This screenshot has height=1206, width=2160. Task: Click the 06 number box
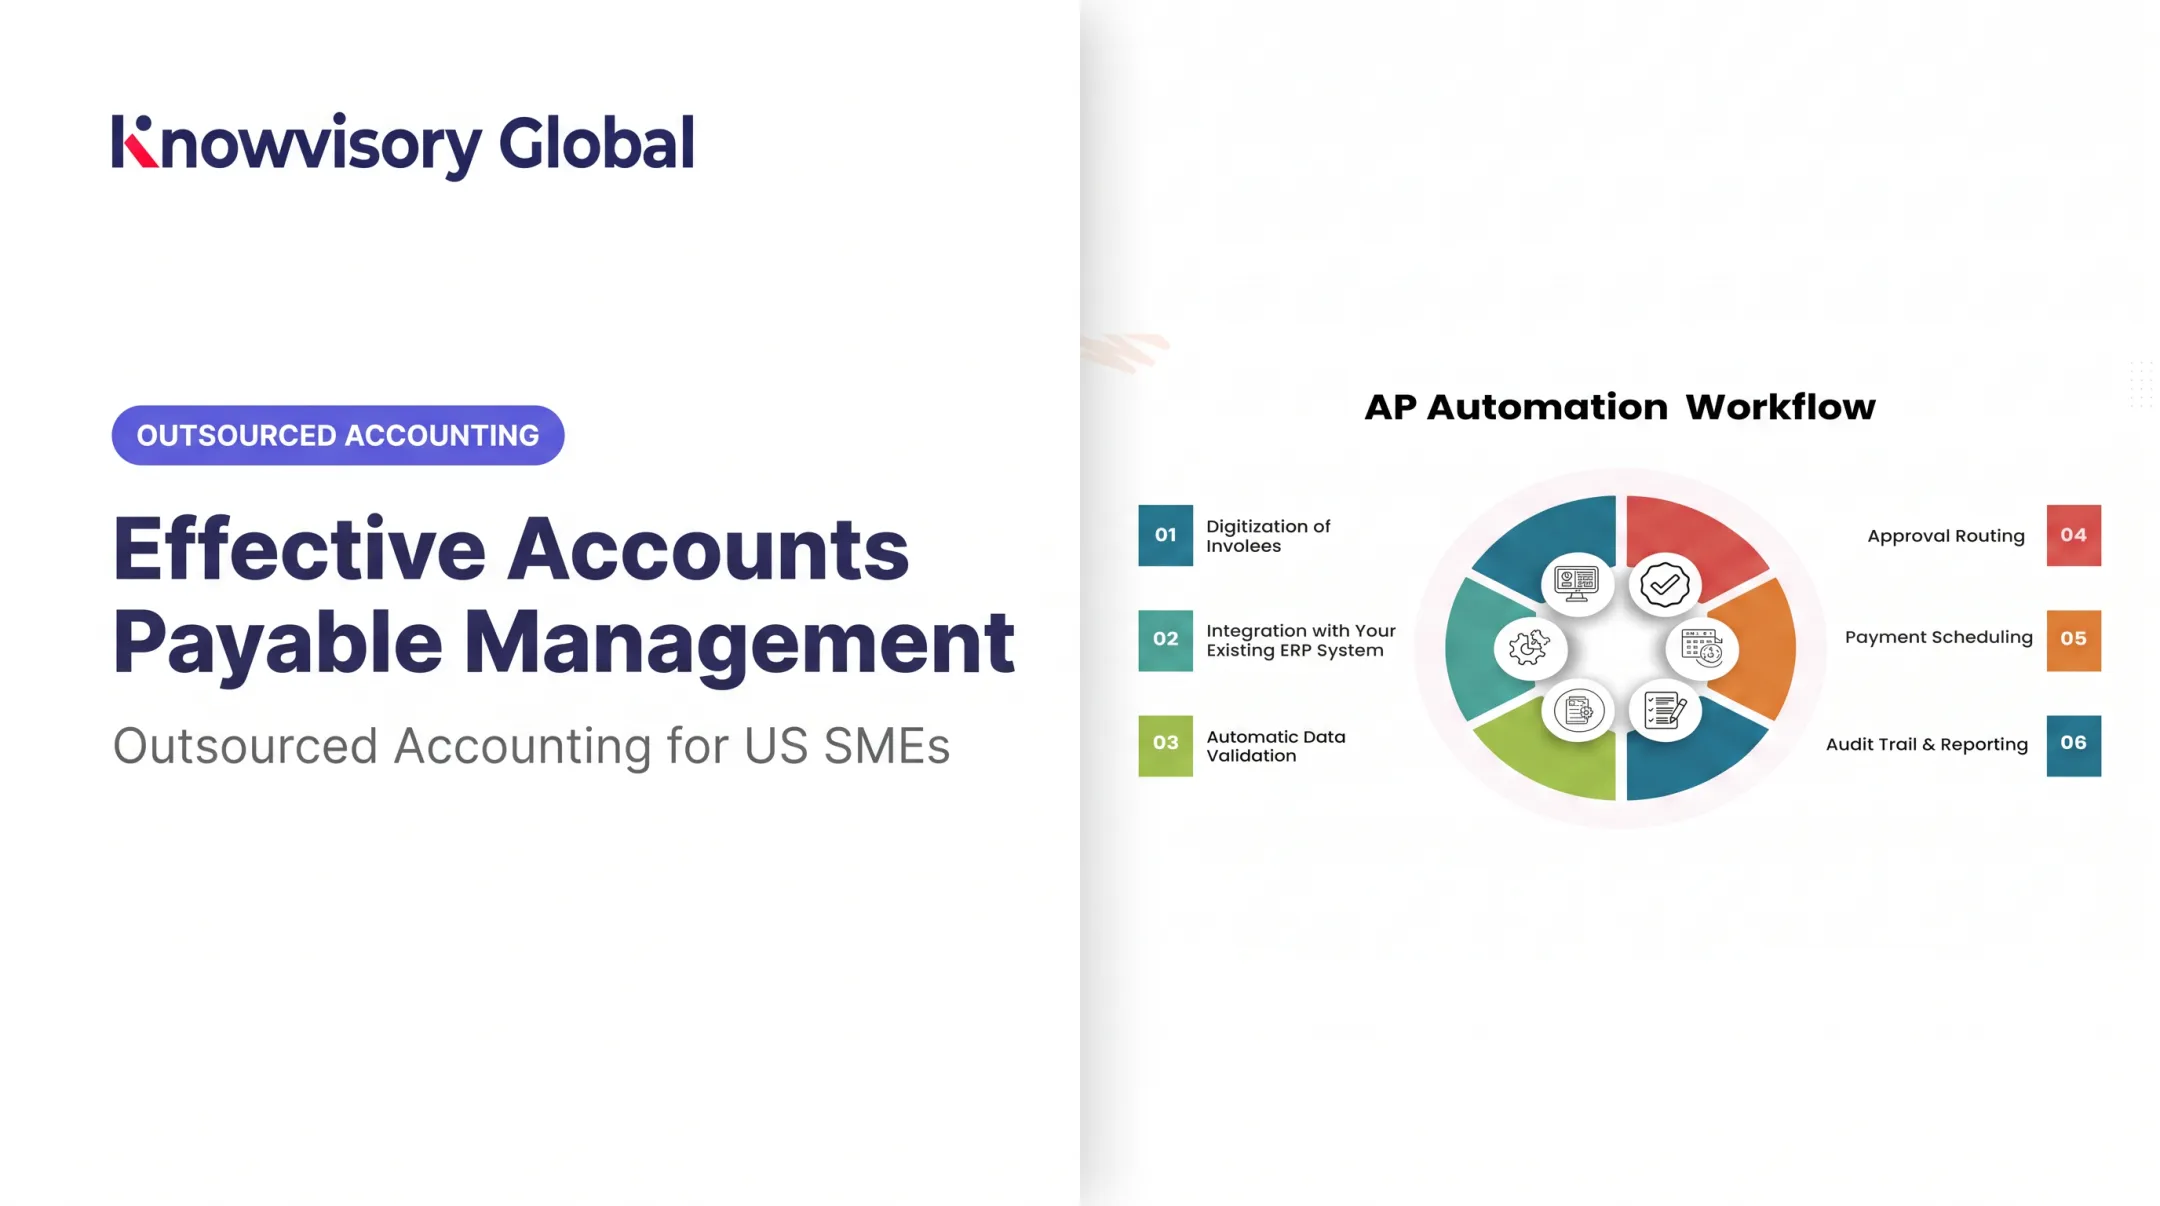point(2074,745)
